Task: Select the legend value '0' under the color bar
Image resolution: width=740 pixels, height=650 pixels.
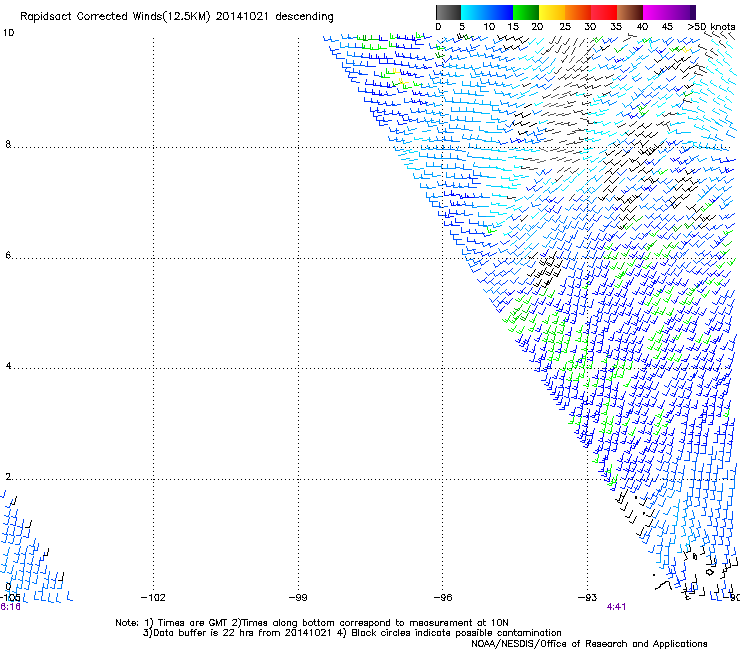Action: point(438,26)
